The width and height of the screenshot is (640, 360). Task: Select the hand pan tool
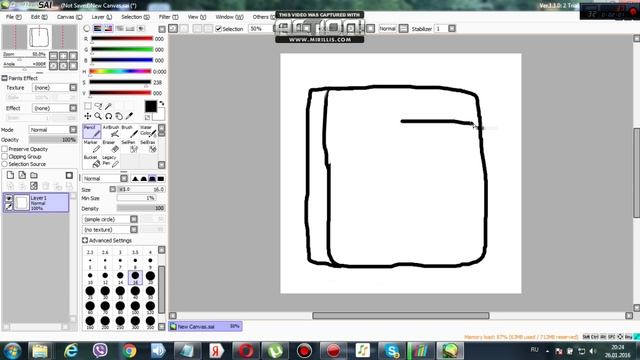coord(119,116)
